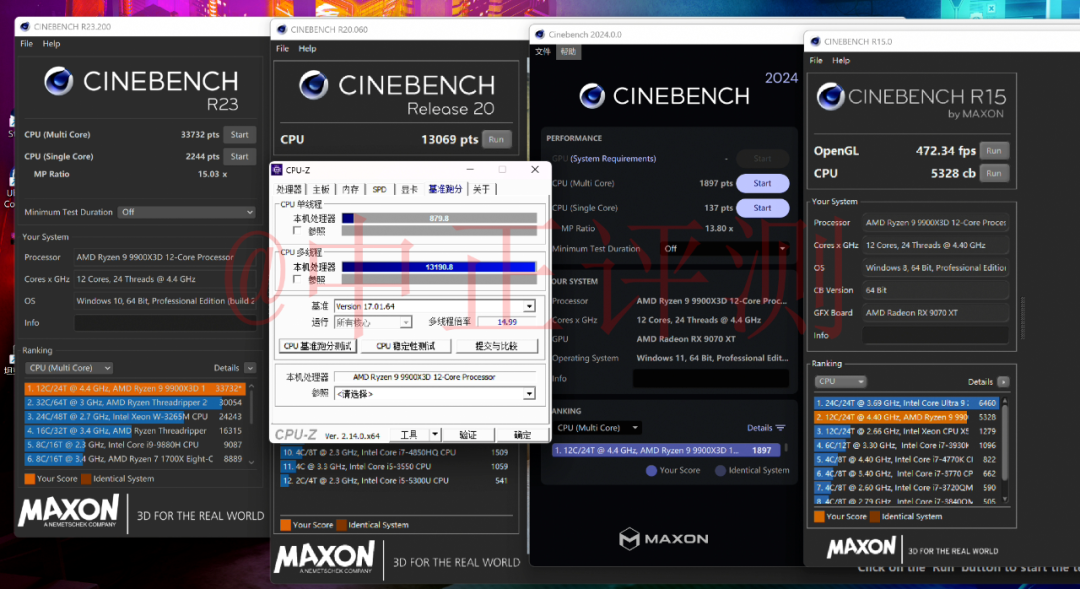Open the Help menu in Cinebench R15
This screenshot has height=589, width=1080.
(841, 61)
